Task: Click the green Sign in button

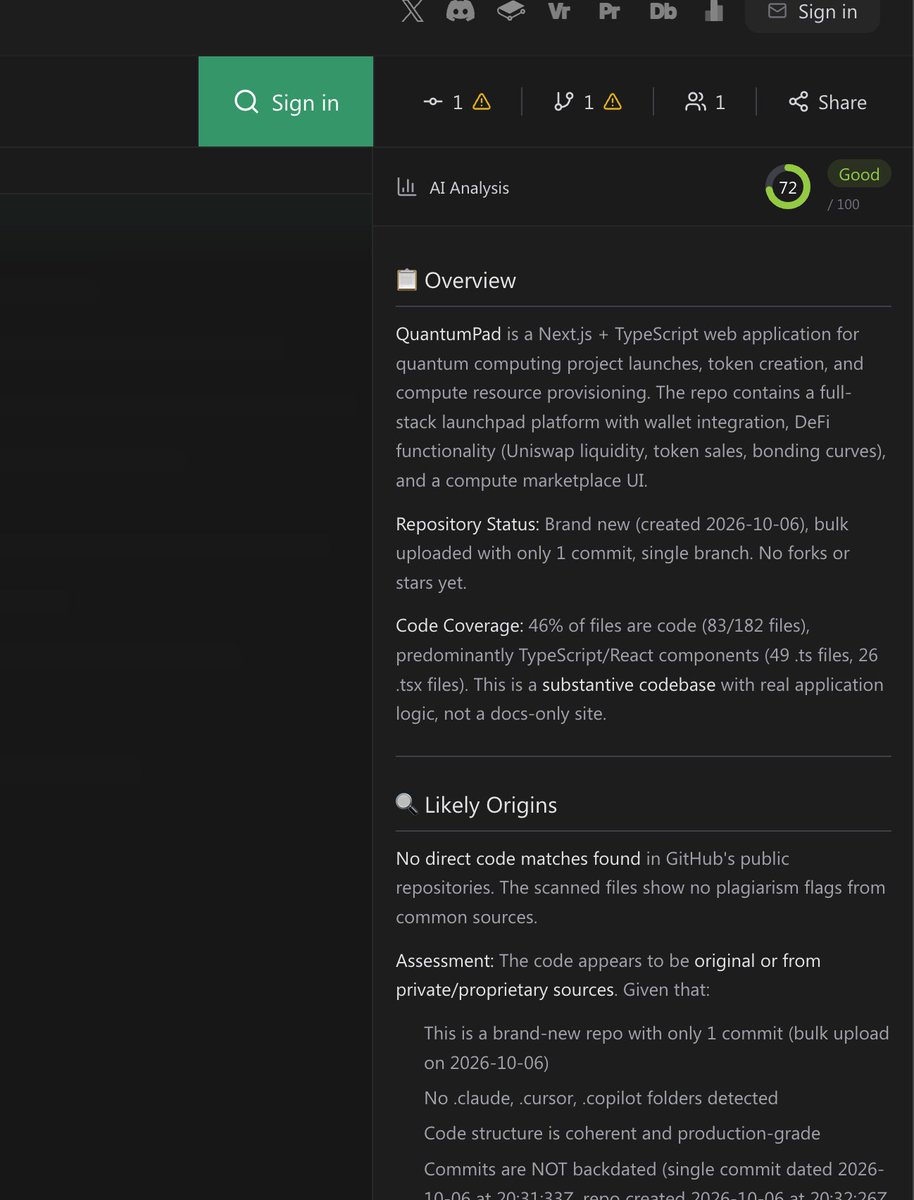Action: 286,101
